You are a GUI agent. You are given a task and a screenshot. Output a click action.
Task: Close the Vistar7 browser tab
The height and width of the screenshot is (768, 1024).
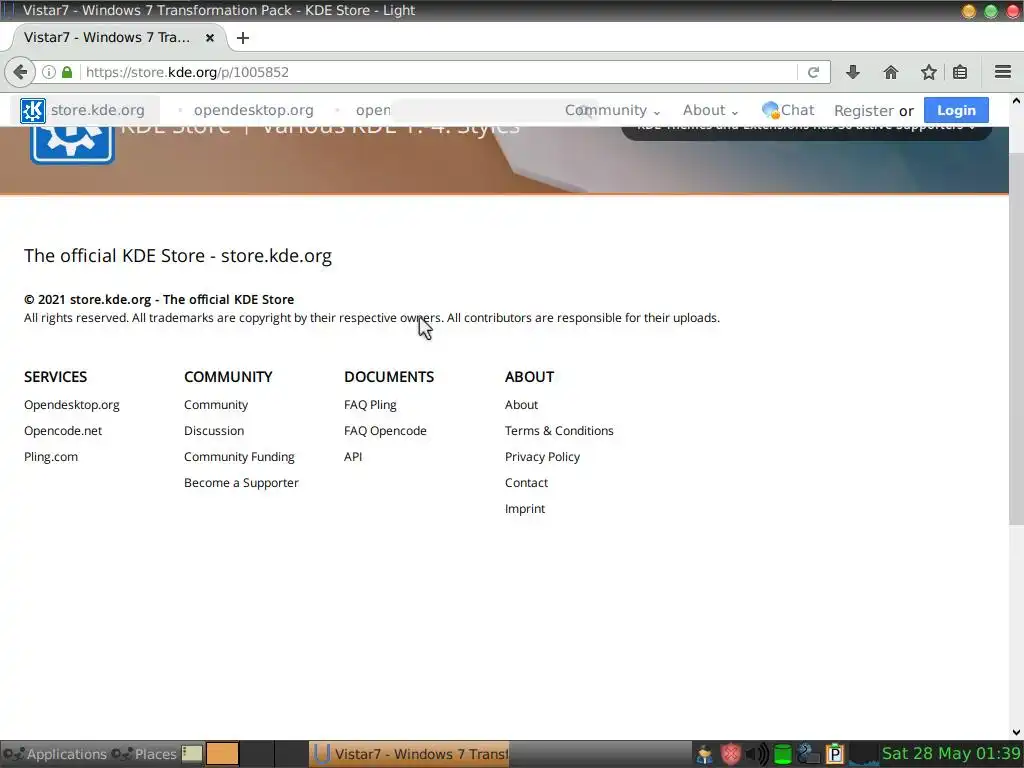210,38
